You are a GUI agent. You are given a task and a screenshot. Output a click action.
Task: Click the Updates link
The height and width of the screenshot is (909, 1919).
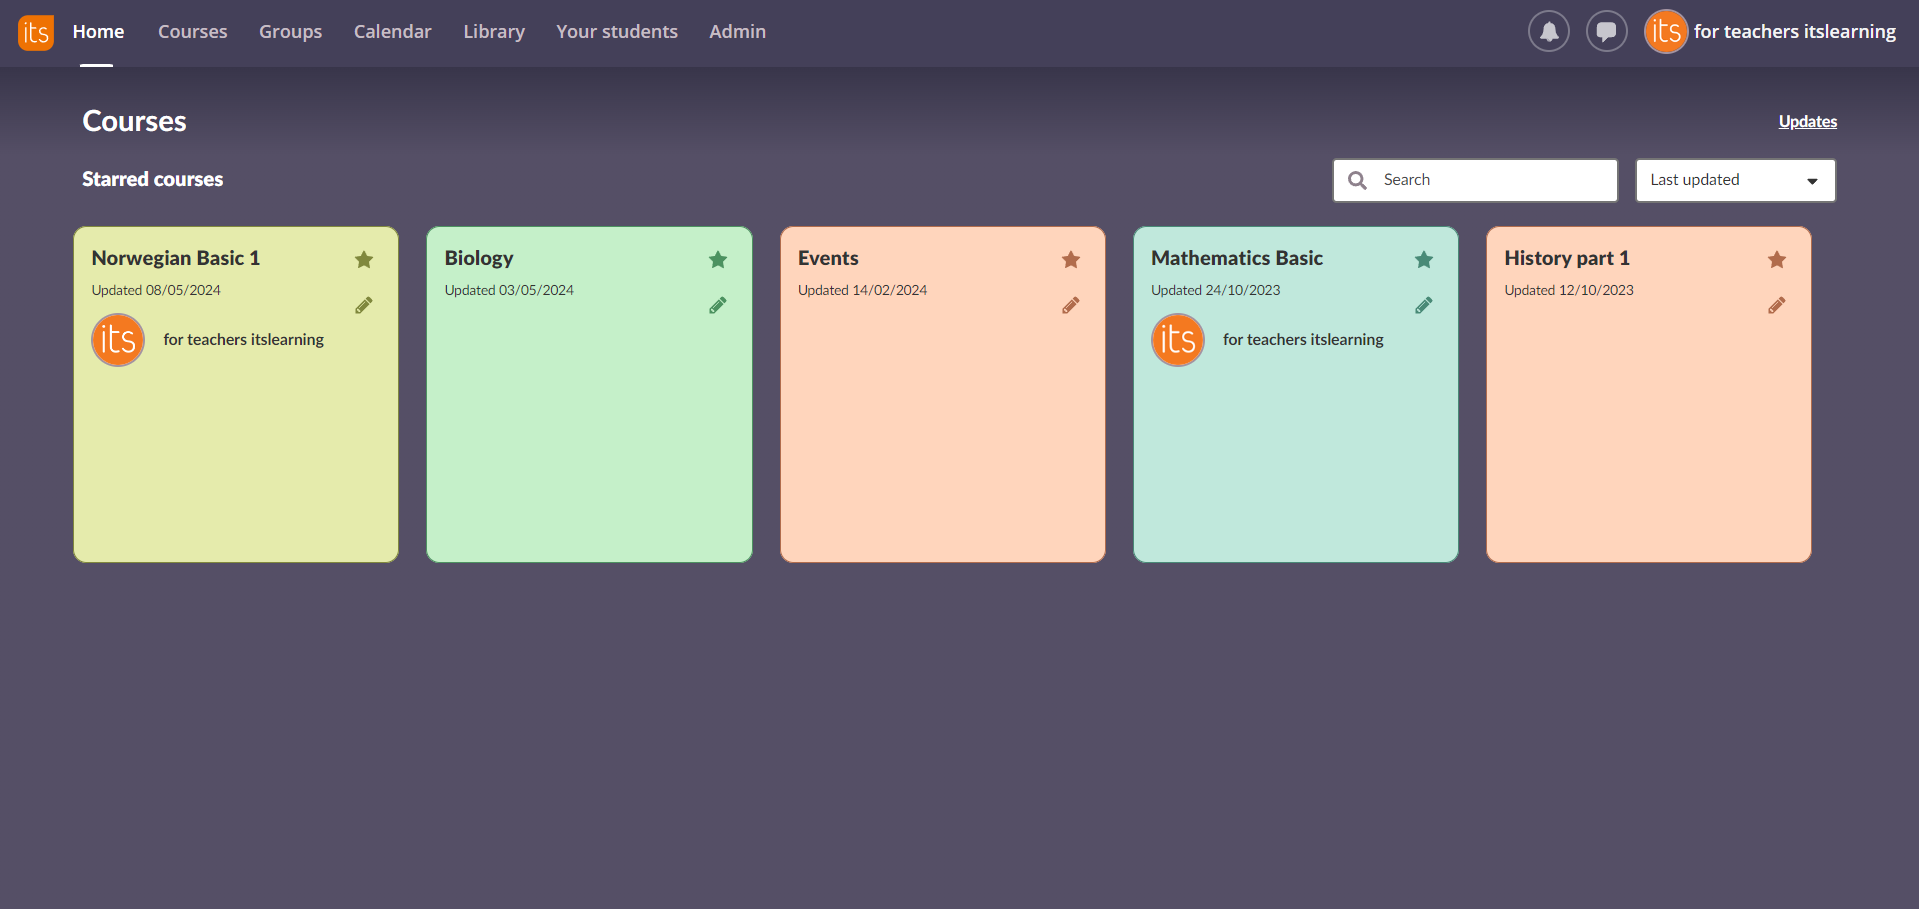click(x=1807, y=122)
